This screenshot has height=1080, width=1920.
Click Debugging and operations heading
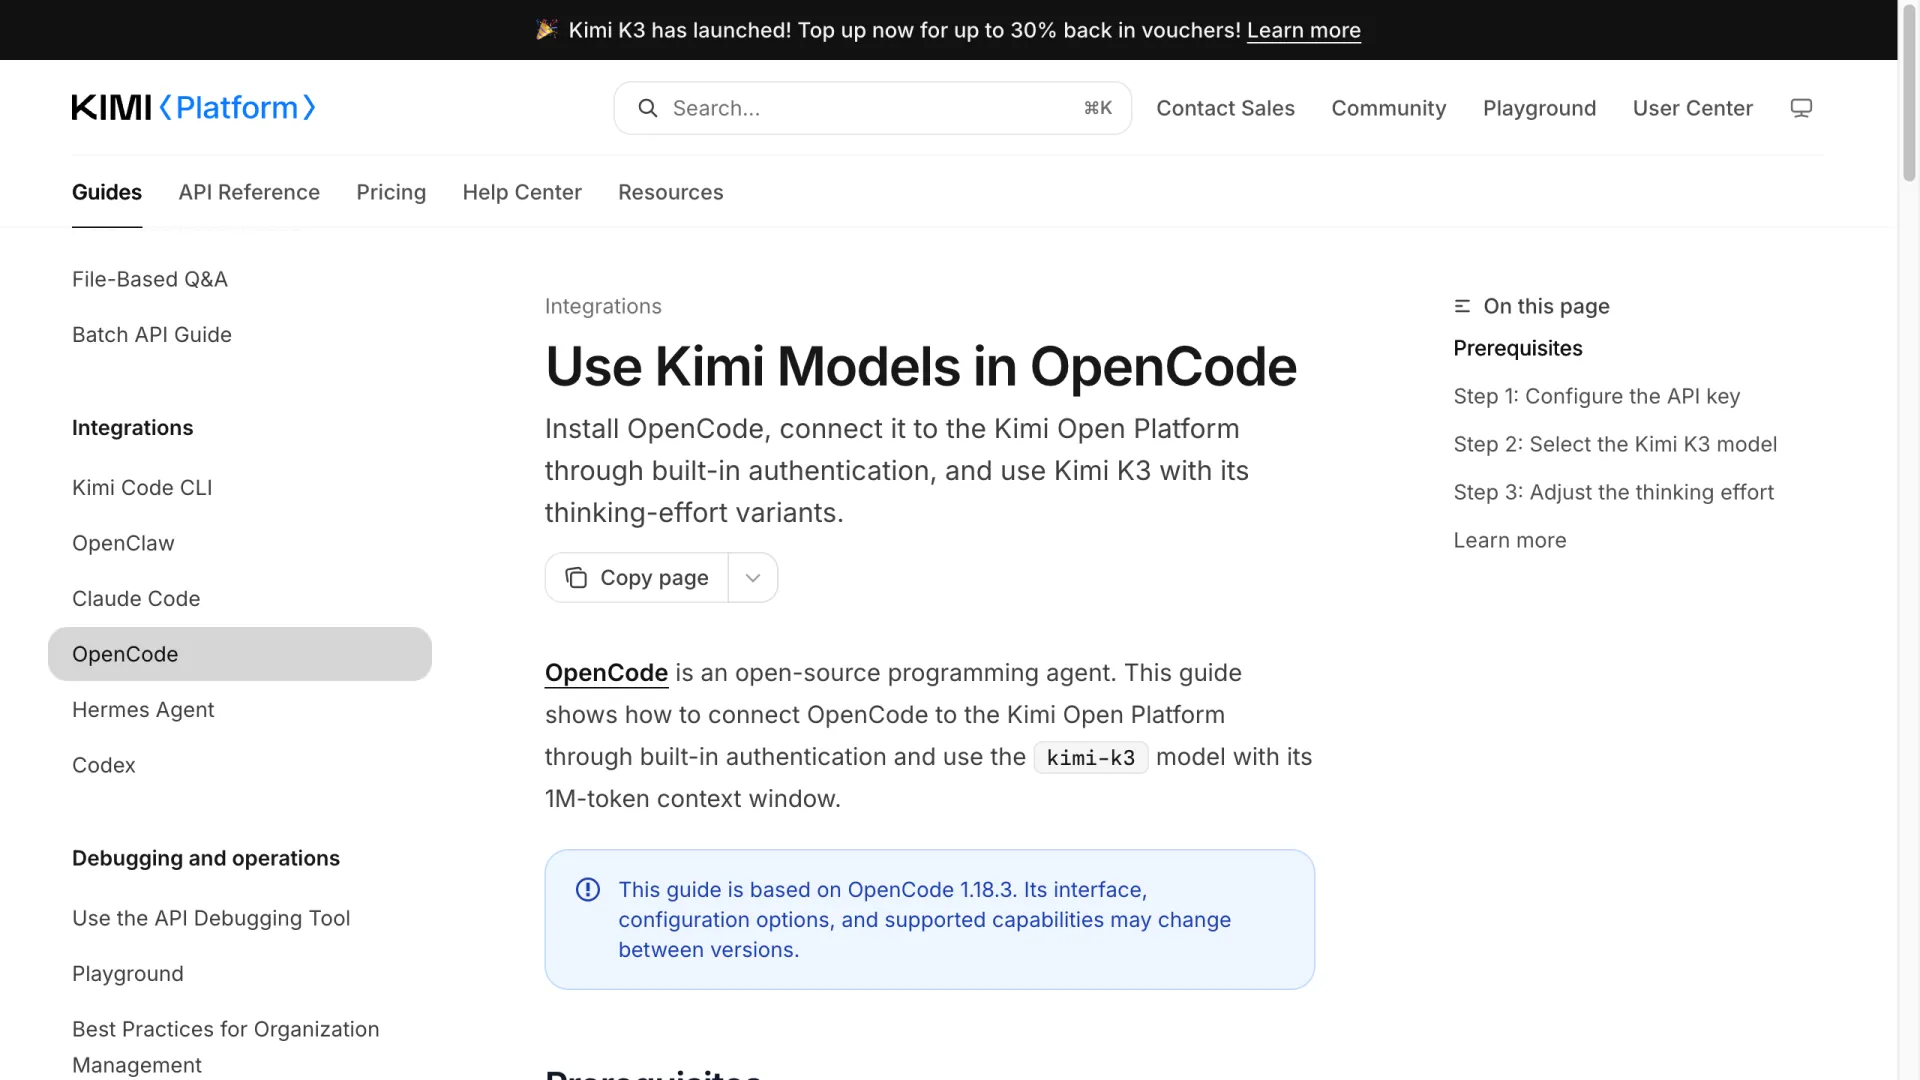(206, 859)
